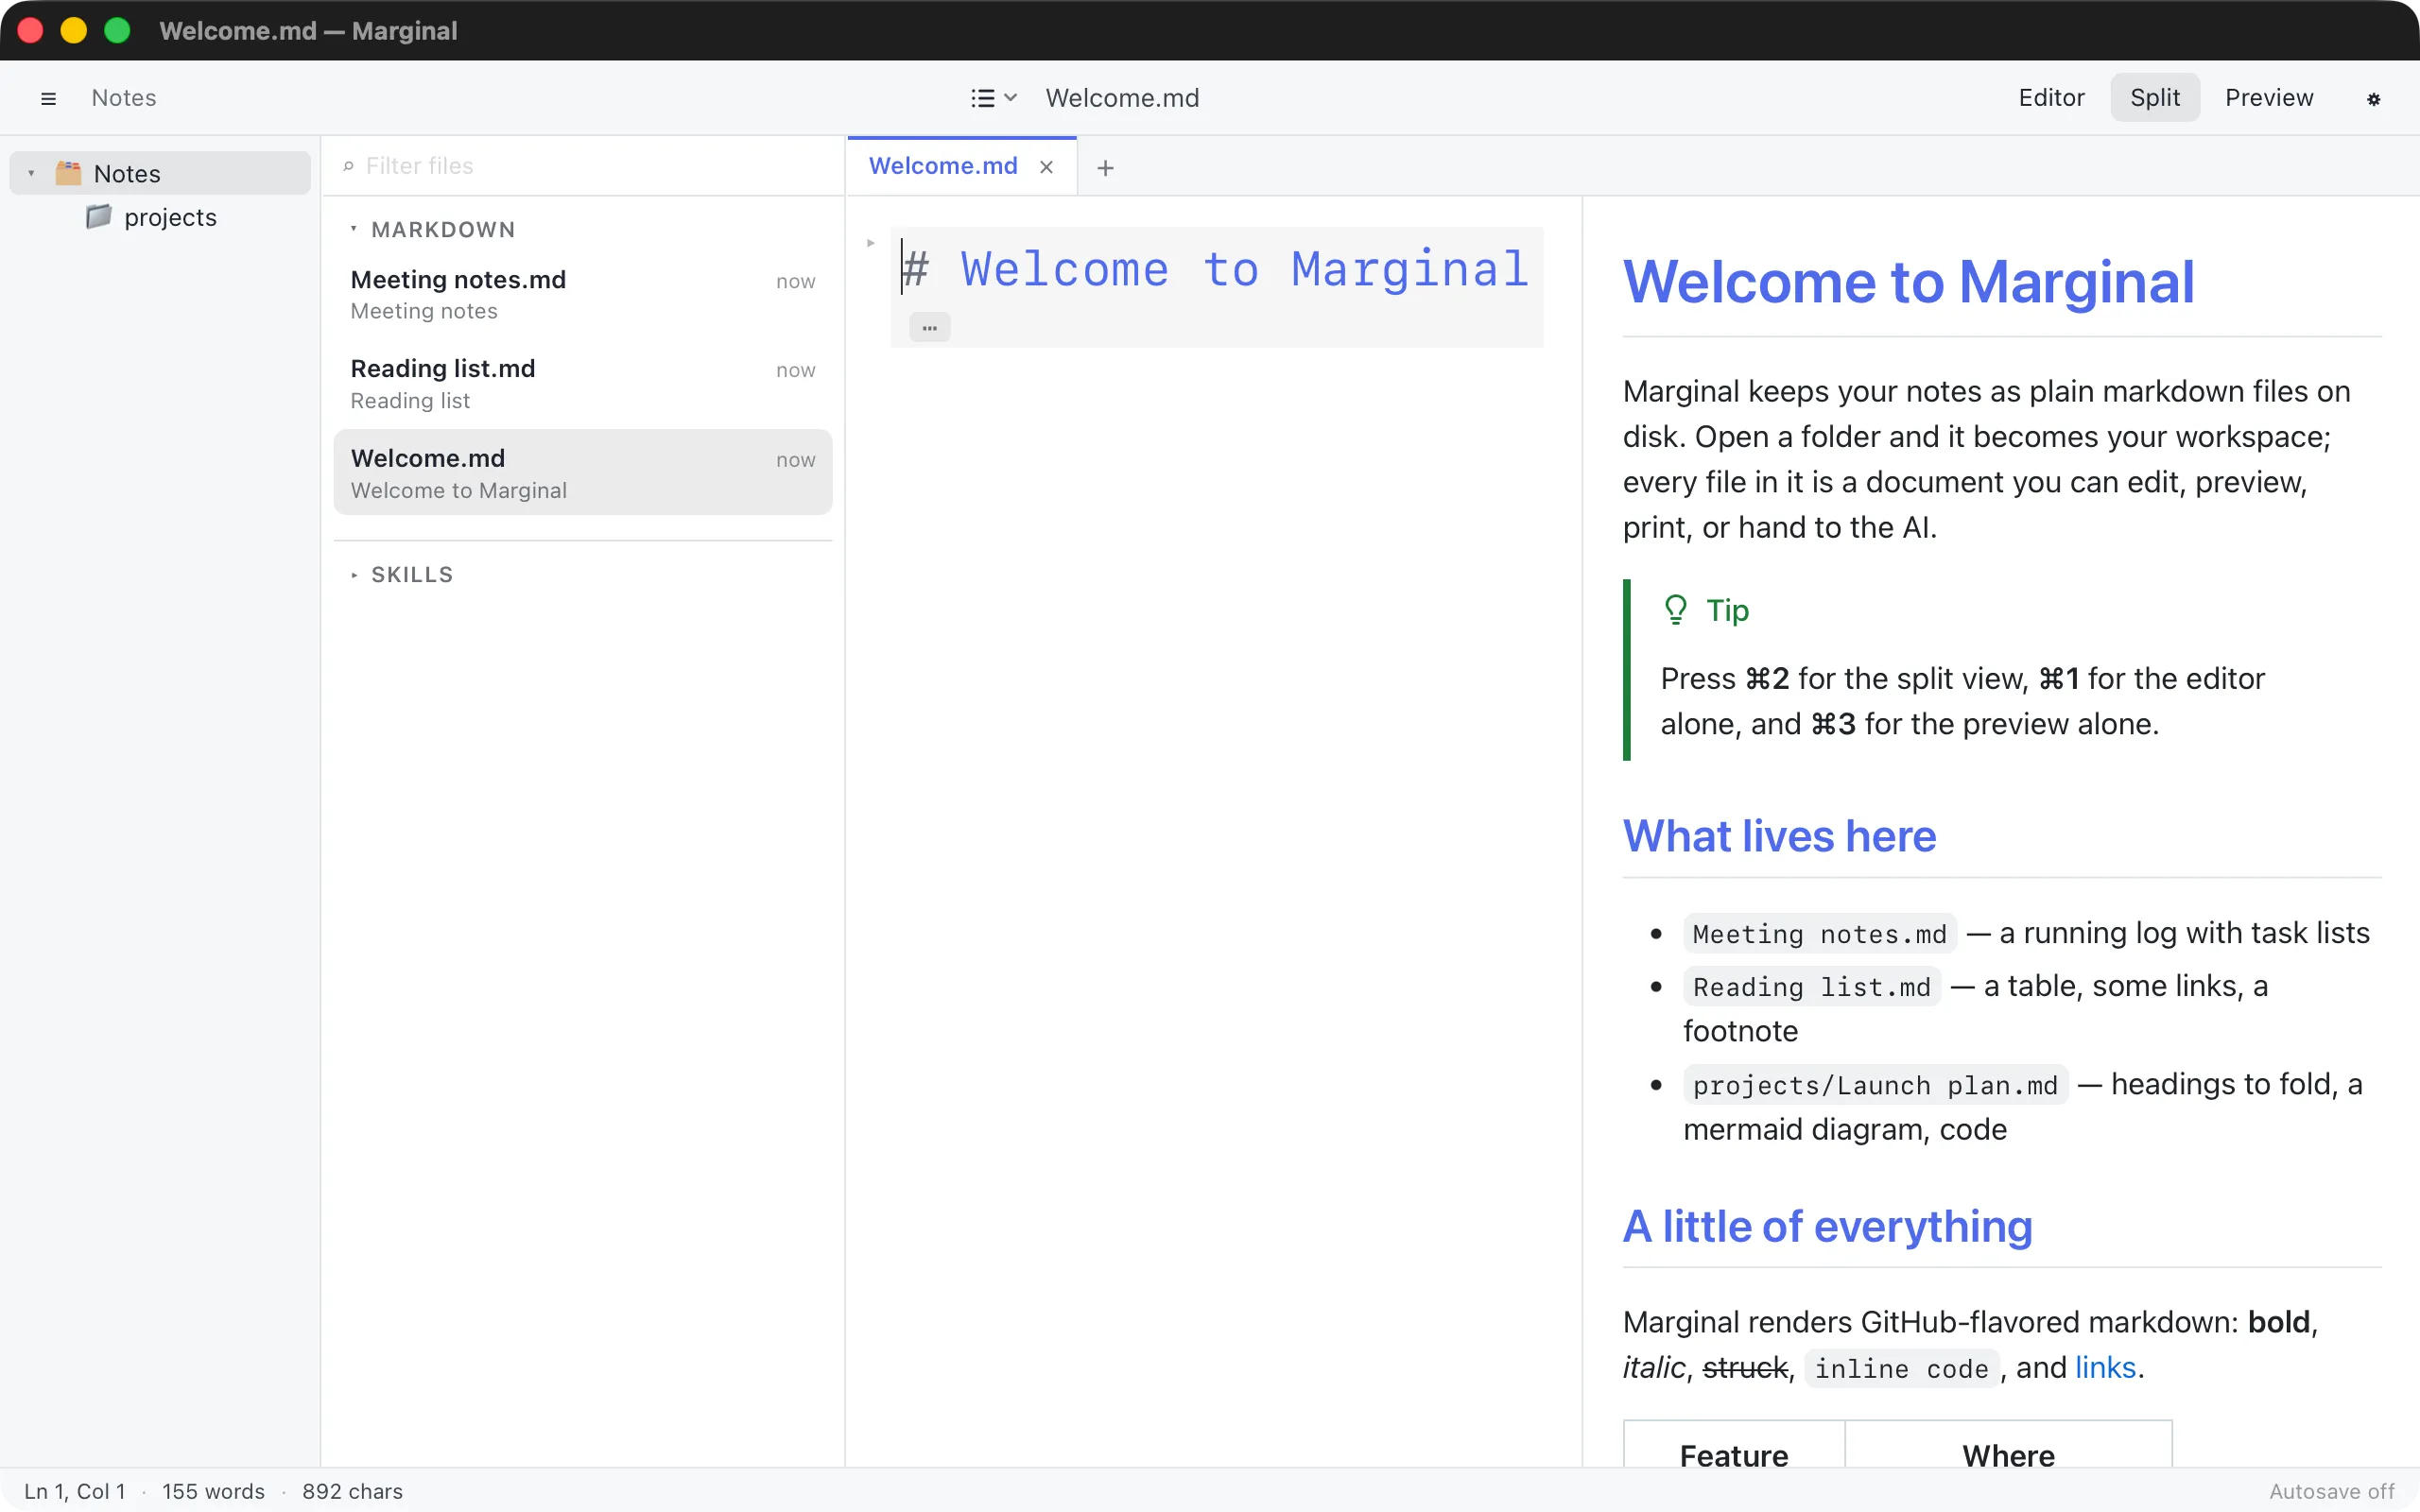Click the yellow window minimize button

pos(73,30)
